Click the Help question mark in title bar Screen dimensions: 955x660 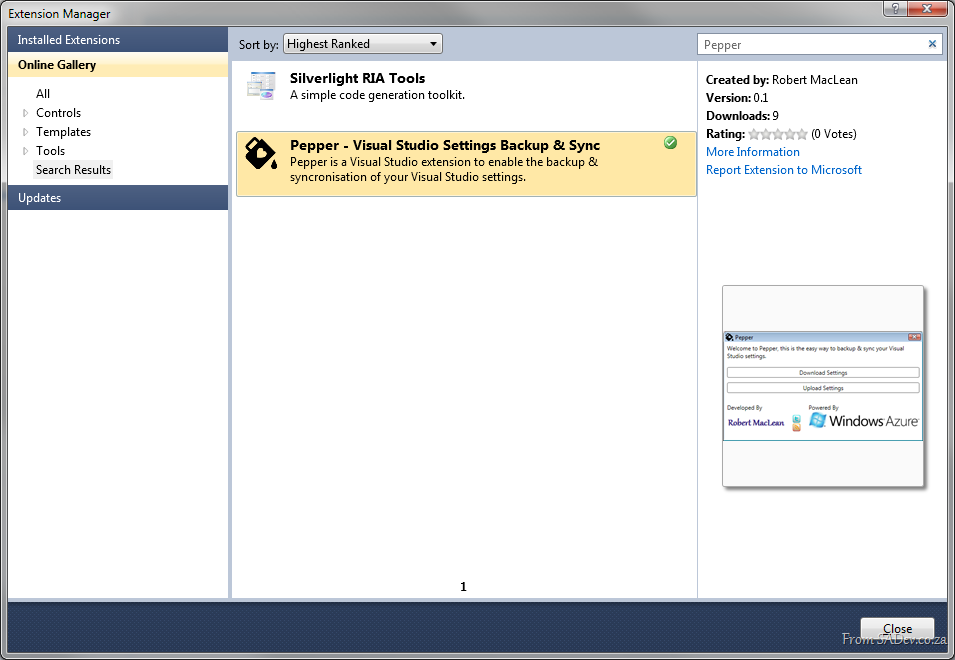[895, 9]
